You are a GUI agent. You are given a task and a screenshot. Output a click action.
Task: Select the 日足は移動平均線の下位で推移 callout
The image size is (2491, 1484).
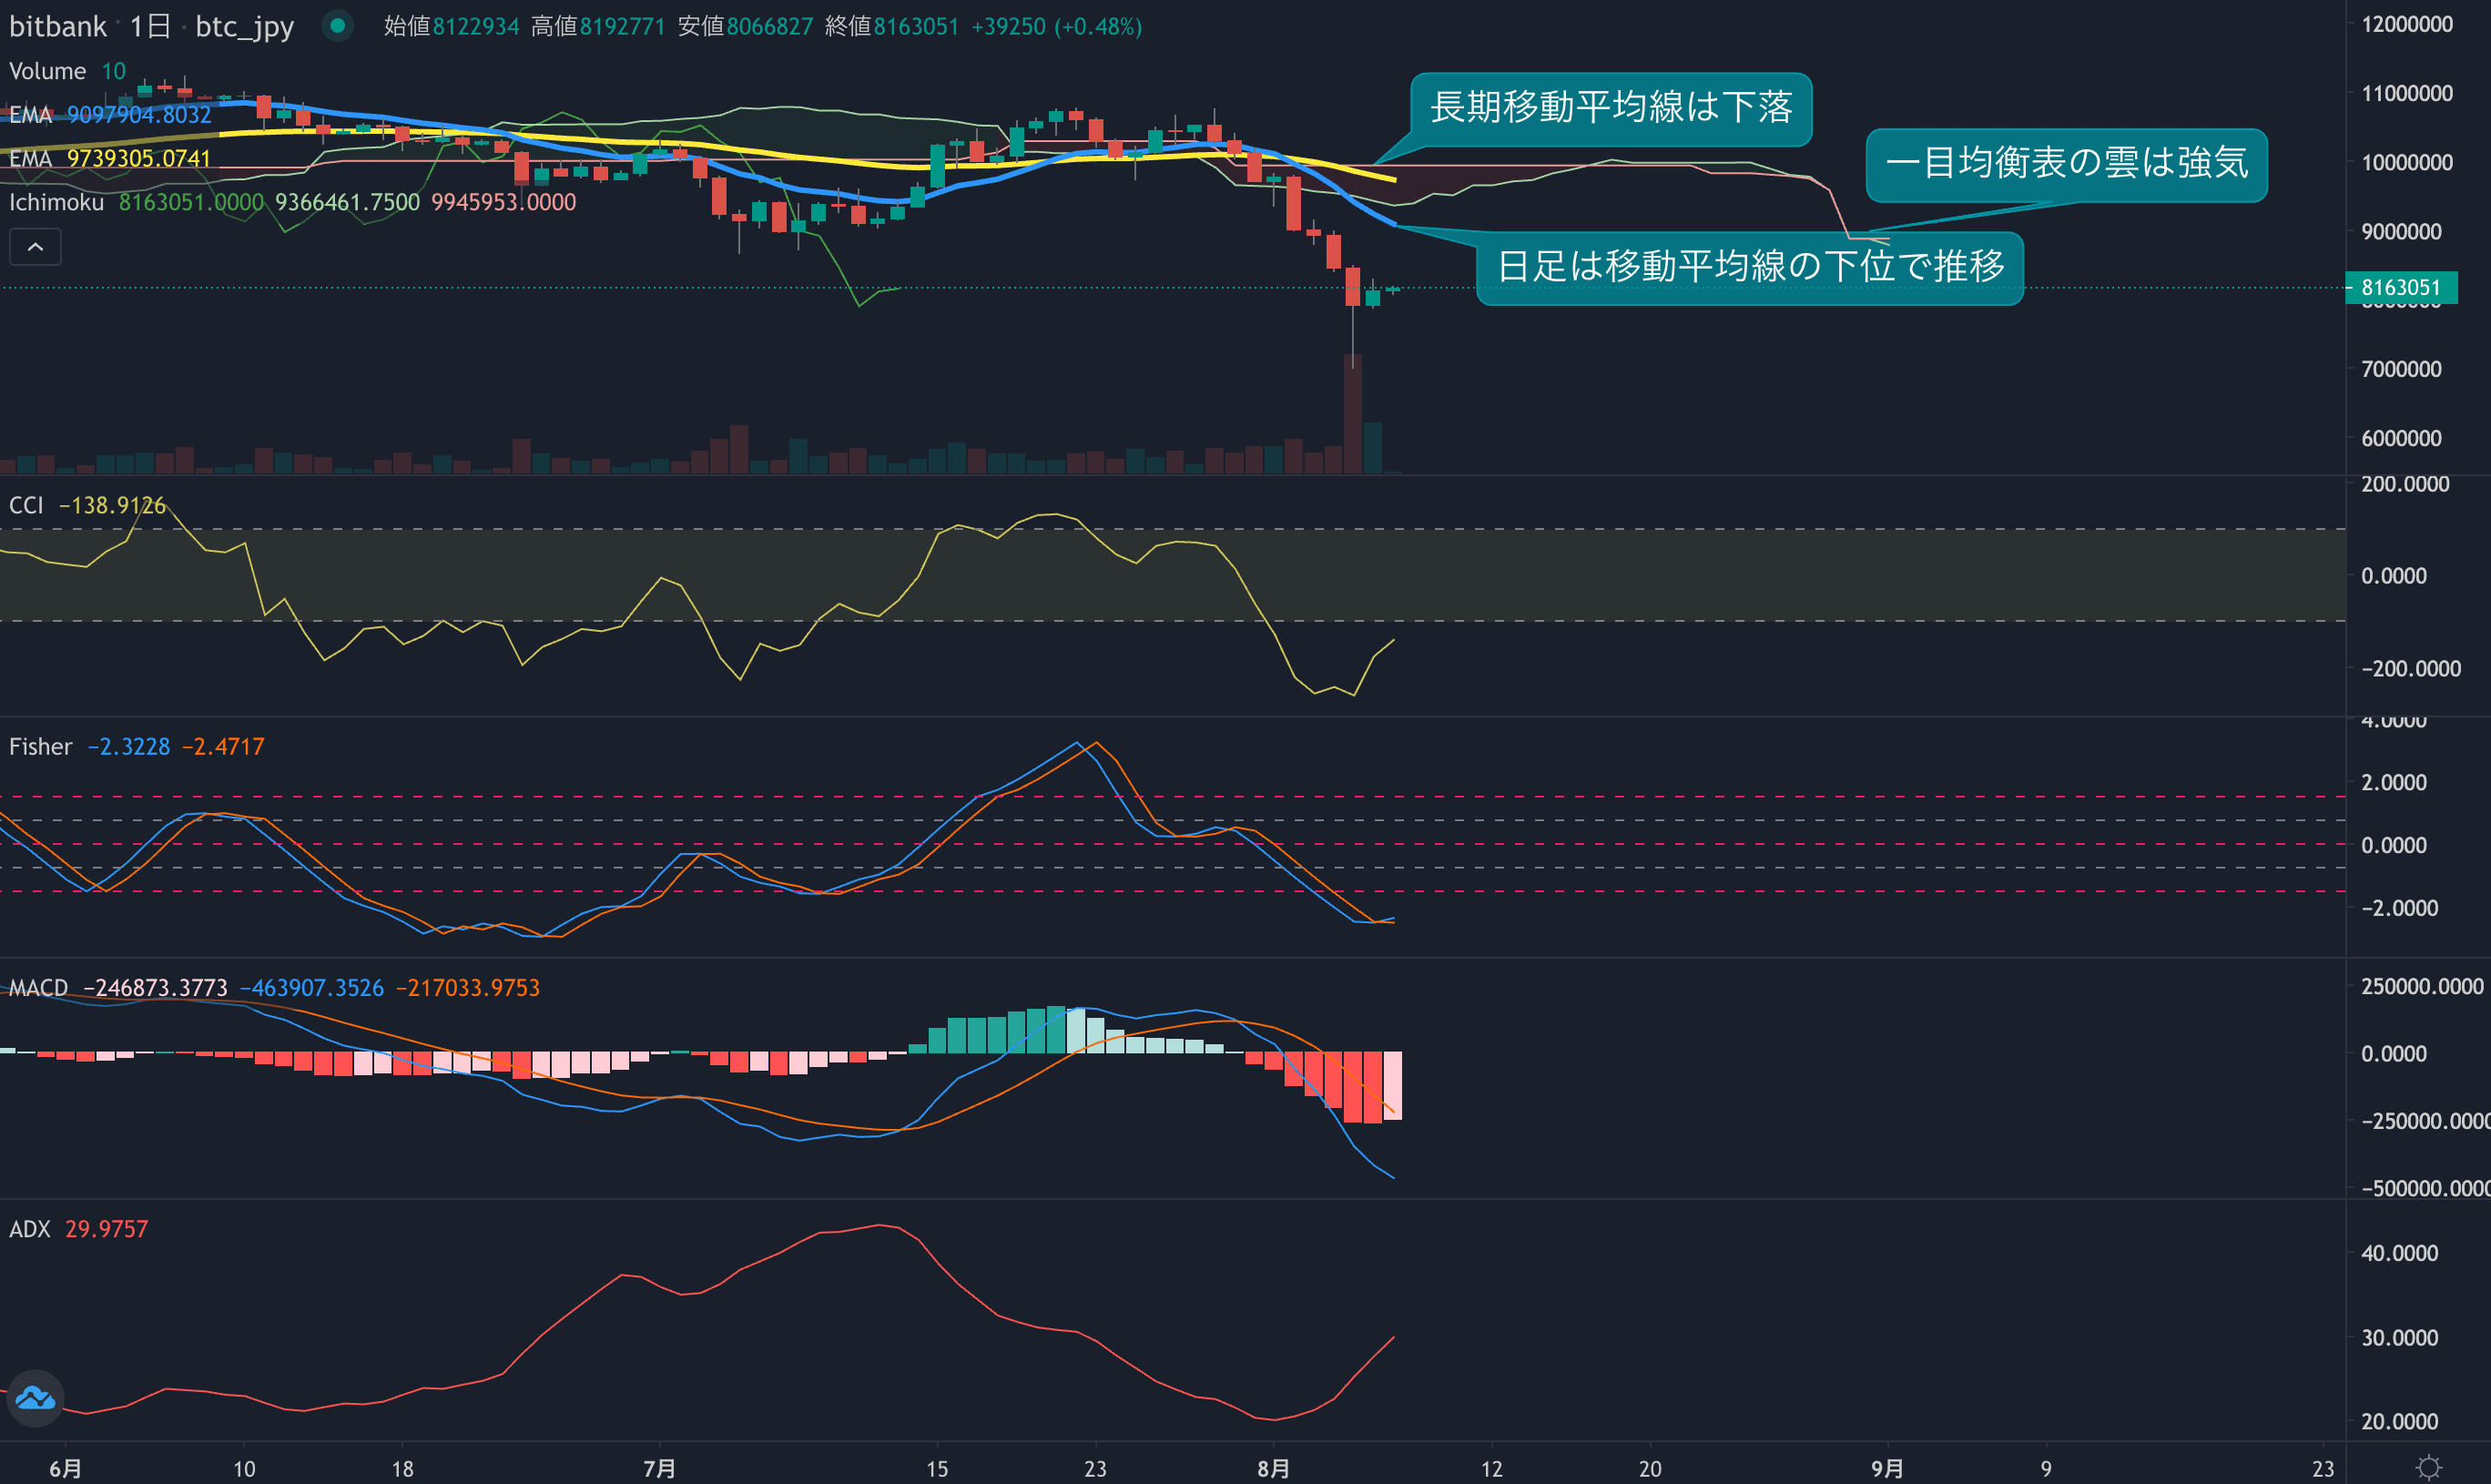(1750, 267)
